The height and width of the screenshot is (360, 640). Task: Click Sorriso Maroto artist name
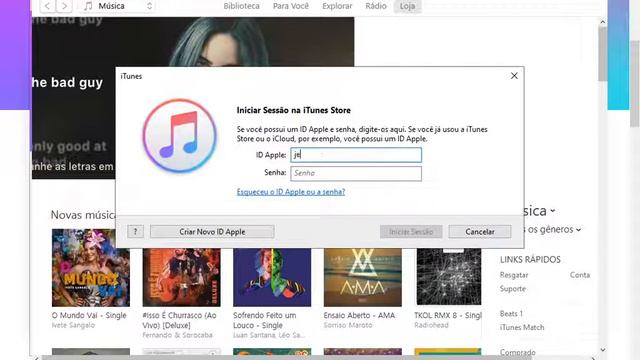pyautogui.click(x=348, y=325)
